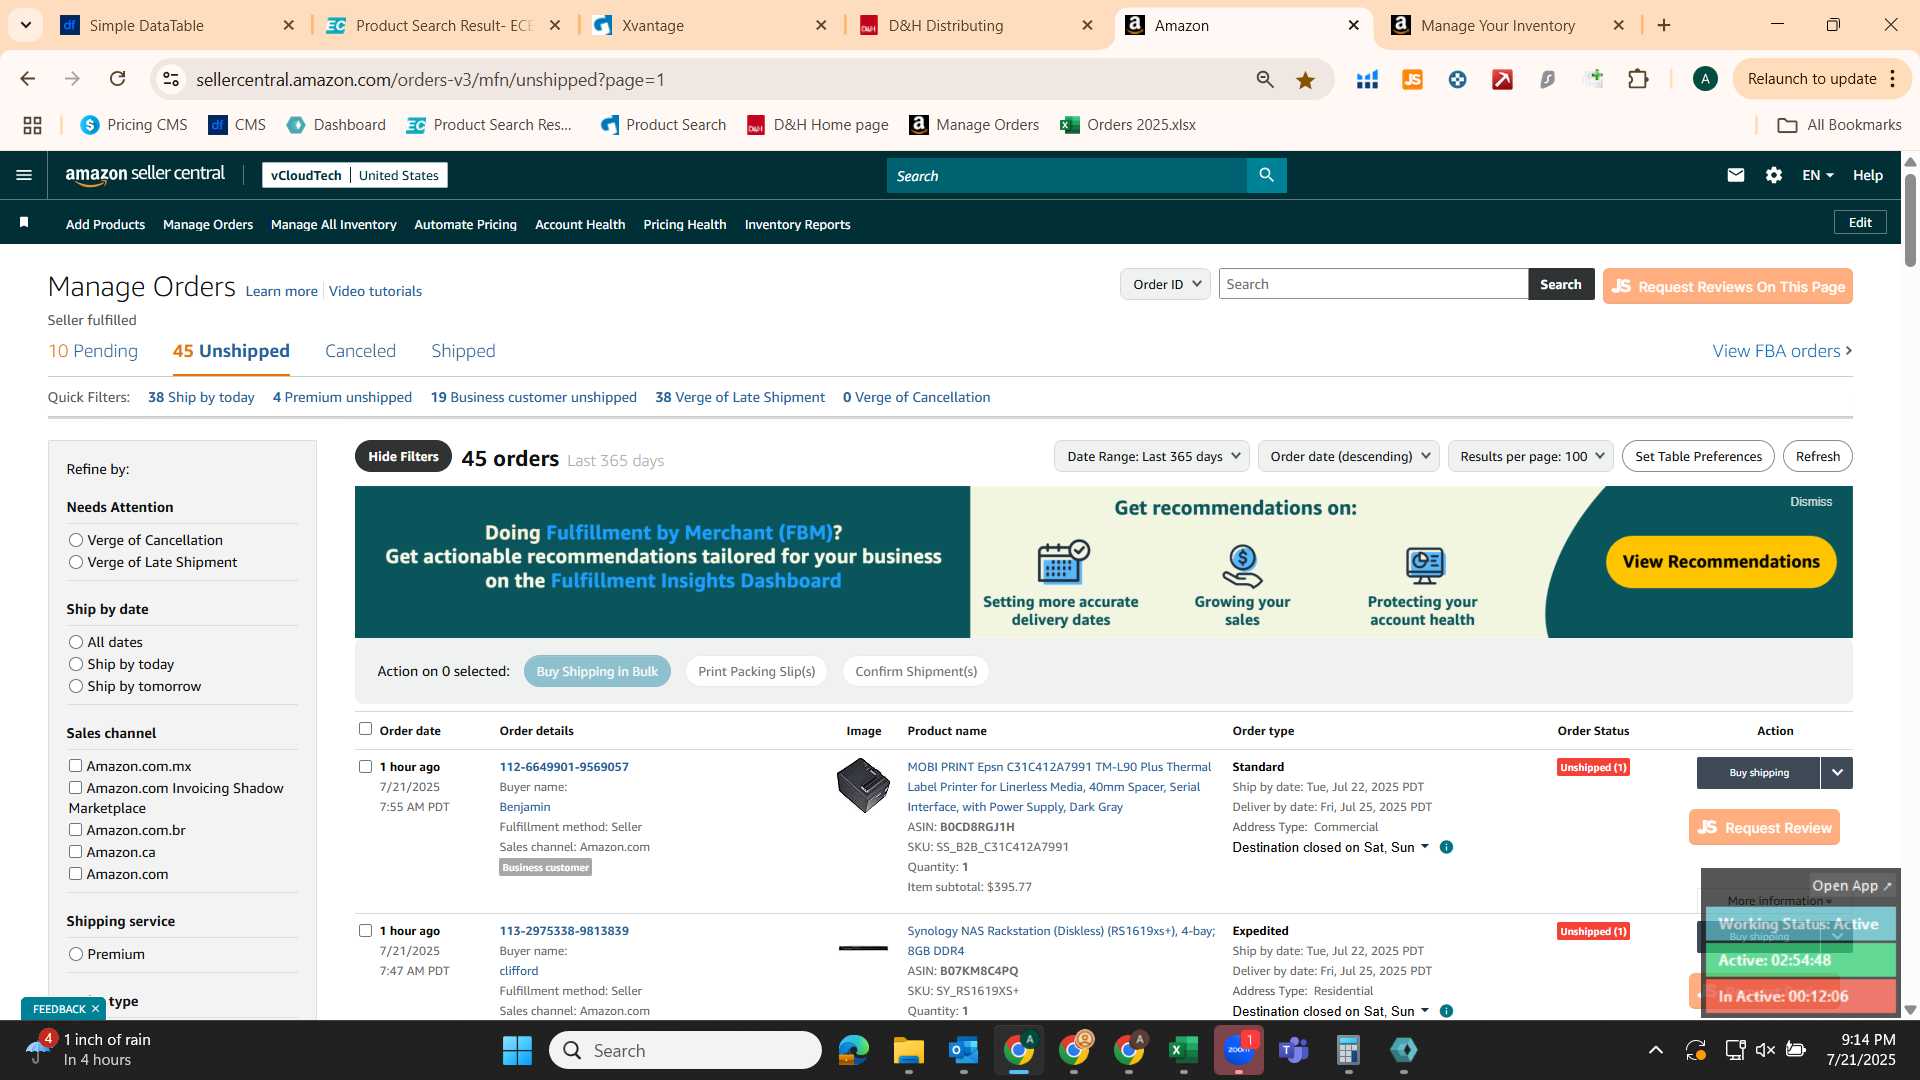Click the info icon on Synology order row

(1446, 1011)
